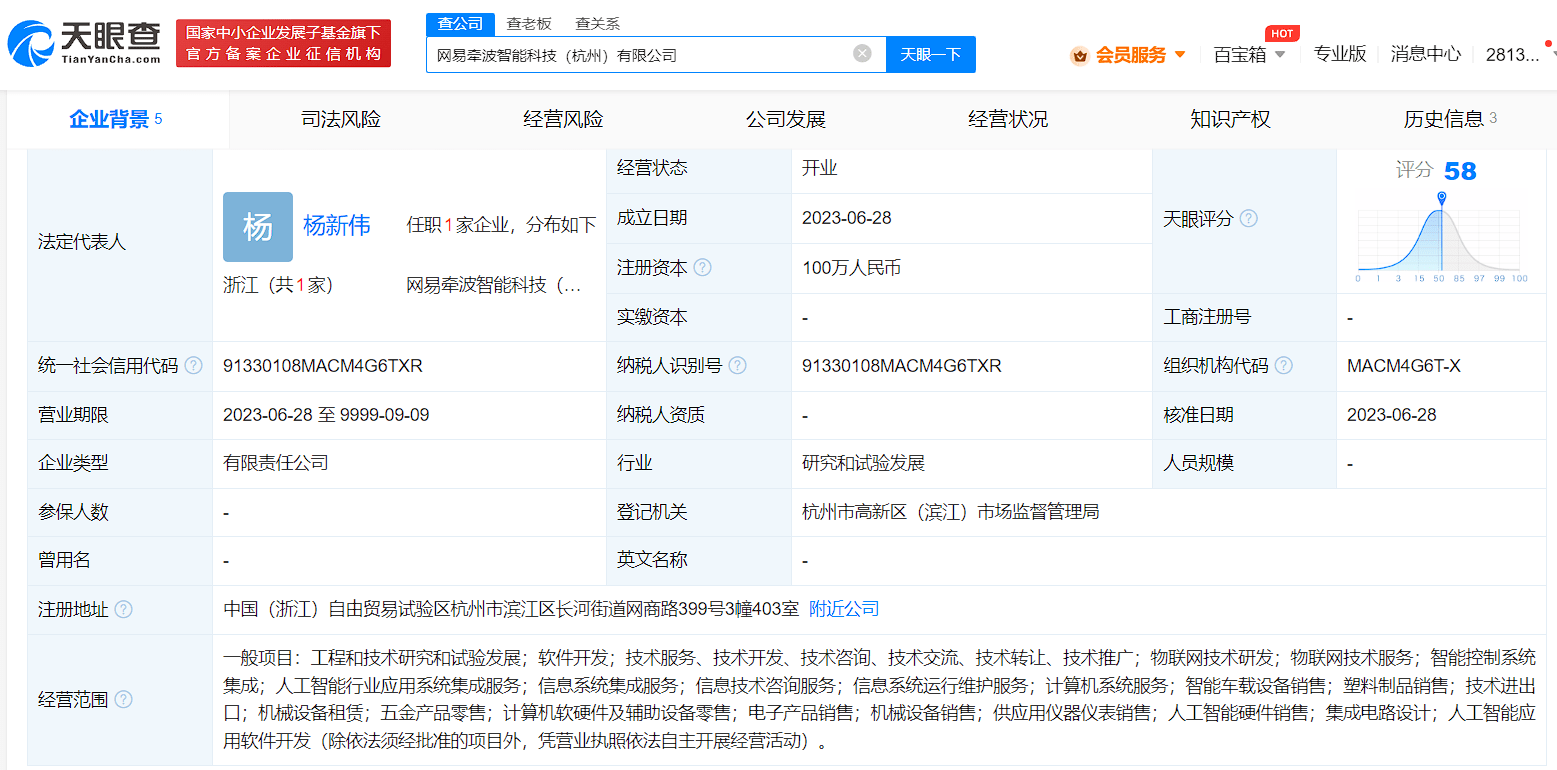Image resolution: width=1557 pixels, height=770 pixels.
Task: Click the 天眼一下 search button
Action: point(930,55)
